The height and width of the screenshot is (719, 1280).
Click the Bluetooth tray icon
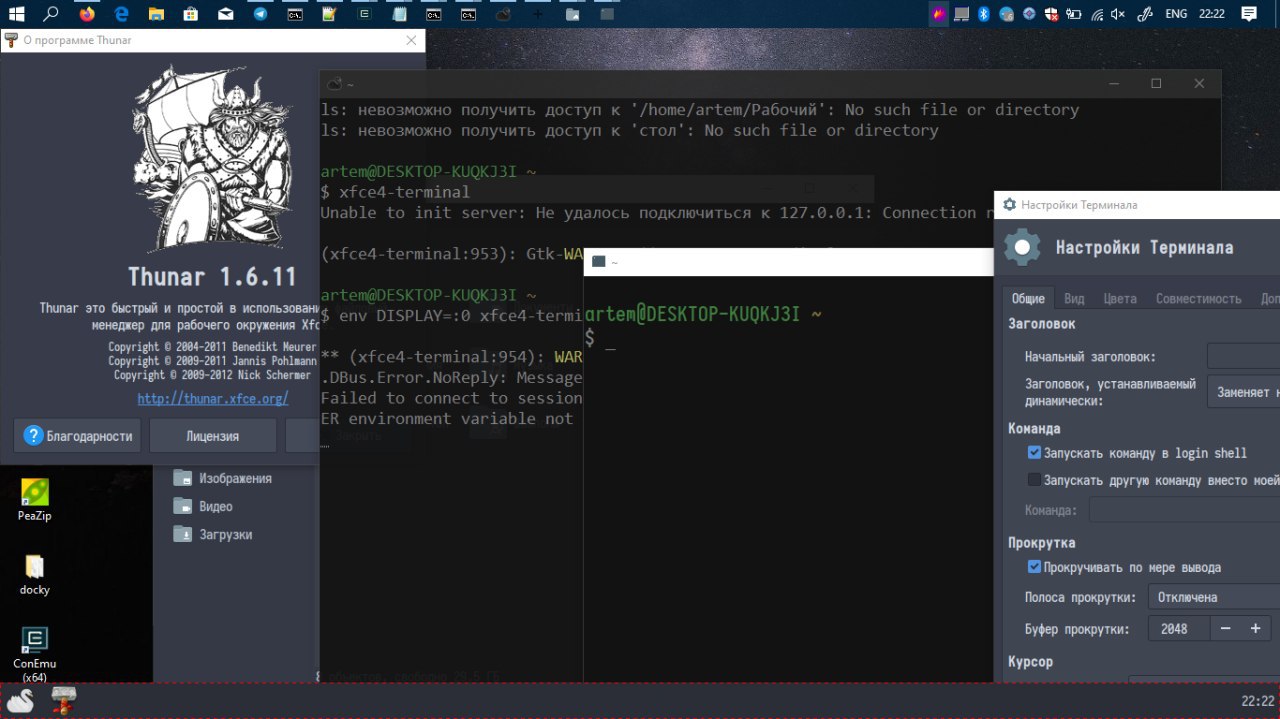(x=983, y=14)
